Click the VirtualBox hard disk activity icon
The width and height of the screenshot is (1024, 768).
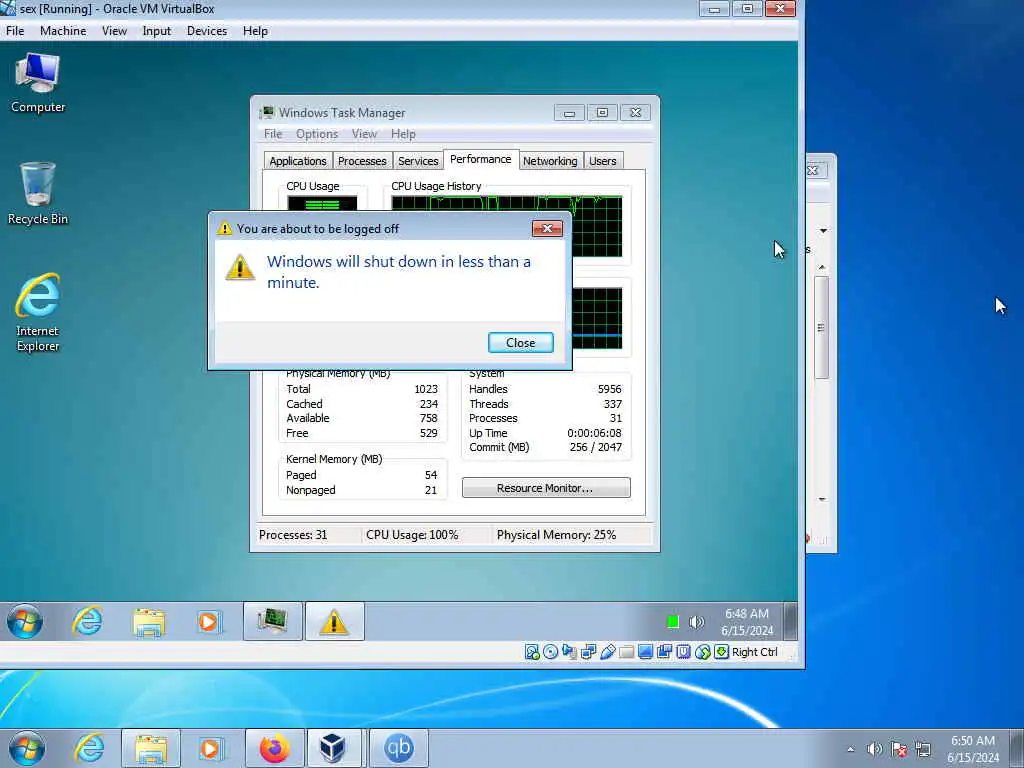click(532, 652)
